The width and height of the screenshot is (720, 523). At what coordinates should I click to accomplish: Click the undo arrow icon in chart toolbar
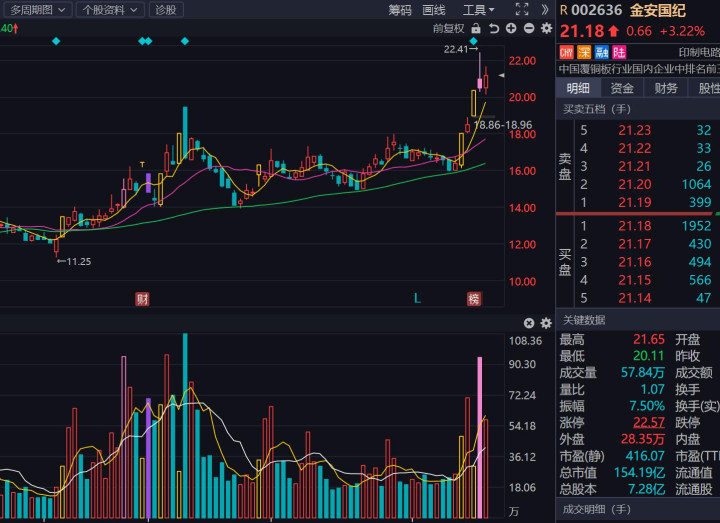pyautogui.click(x=493, y=28)
